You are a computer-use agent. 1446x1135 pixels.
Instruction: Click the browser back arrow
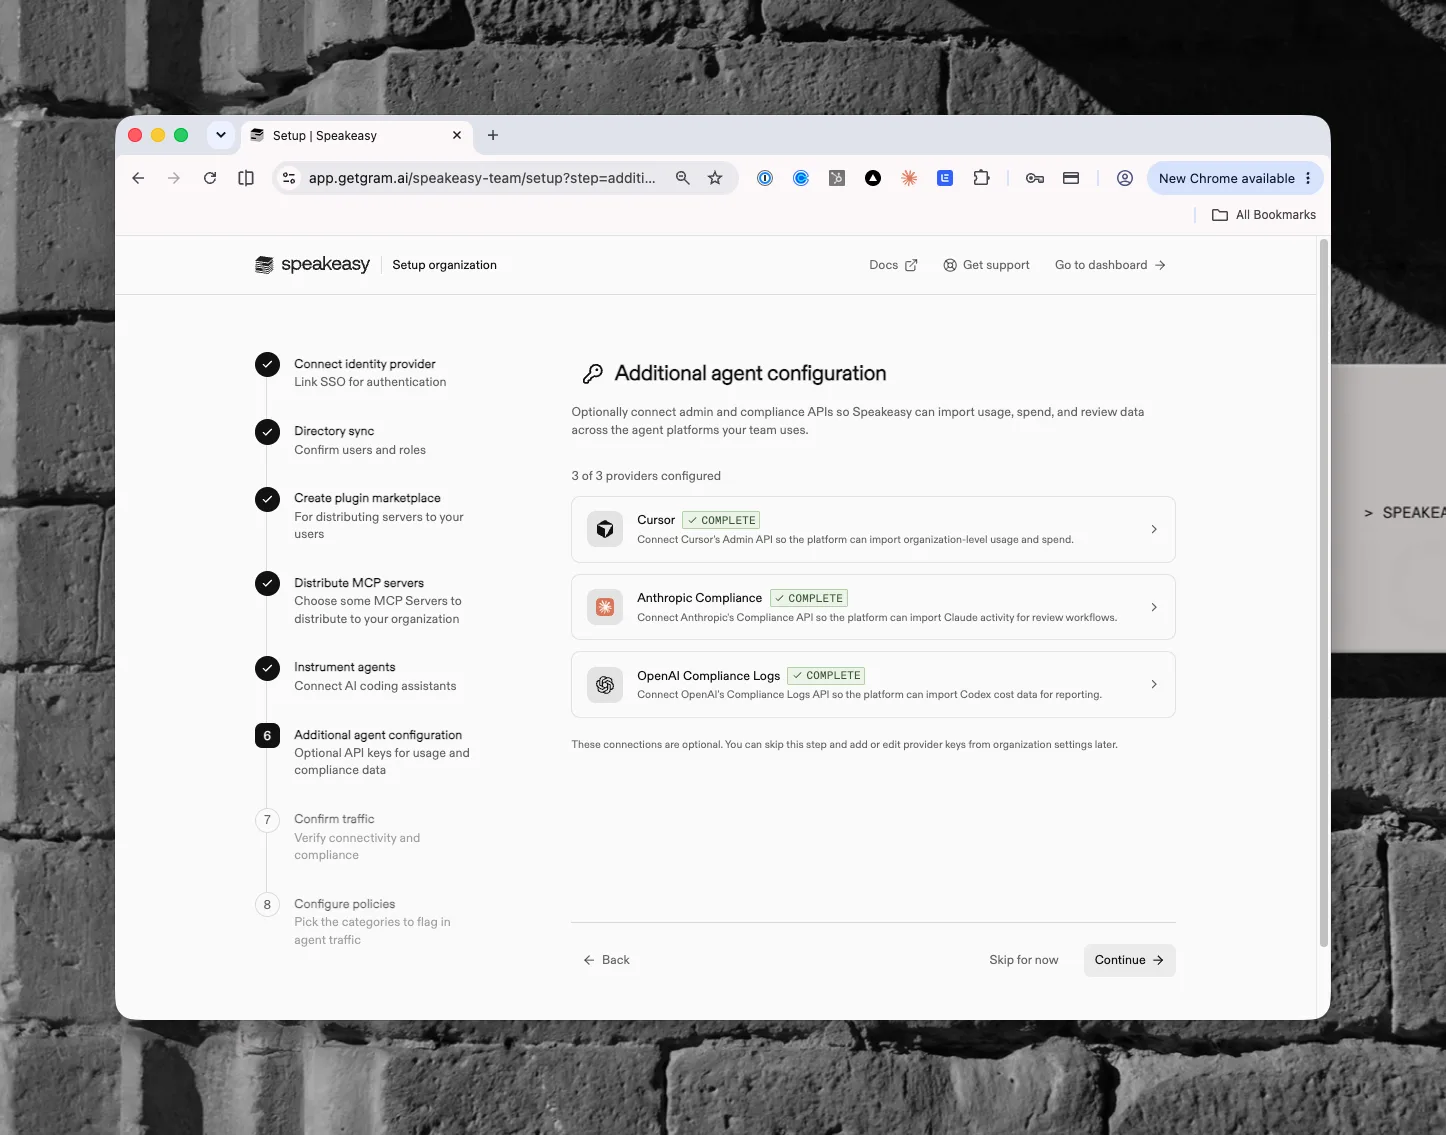click(138, 178)
